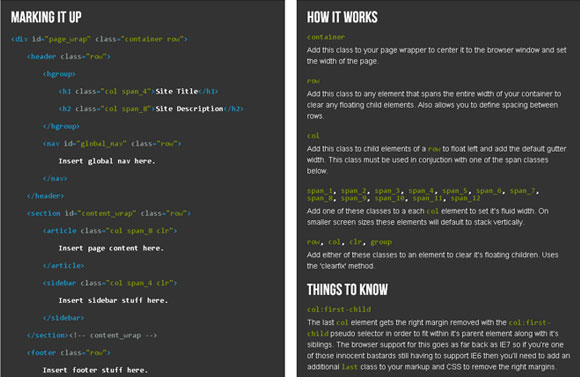
Task: Click the paragraph 'Add this class to your page wrapper'
Action: point(436,55)
